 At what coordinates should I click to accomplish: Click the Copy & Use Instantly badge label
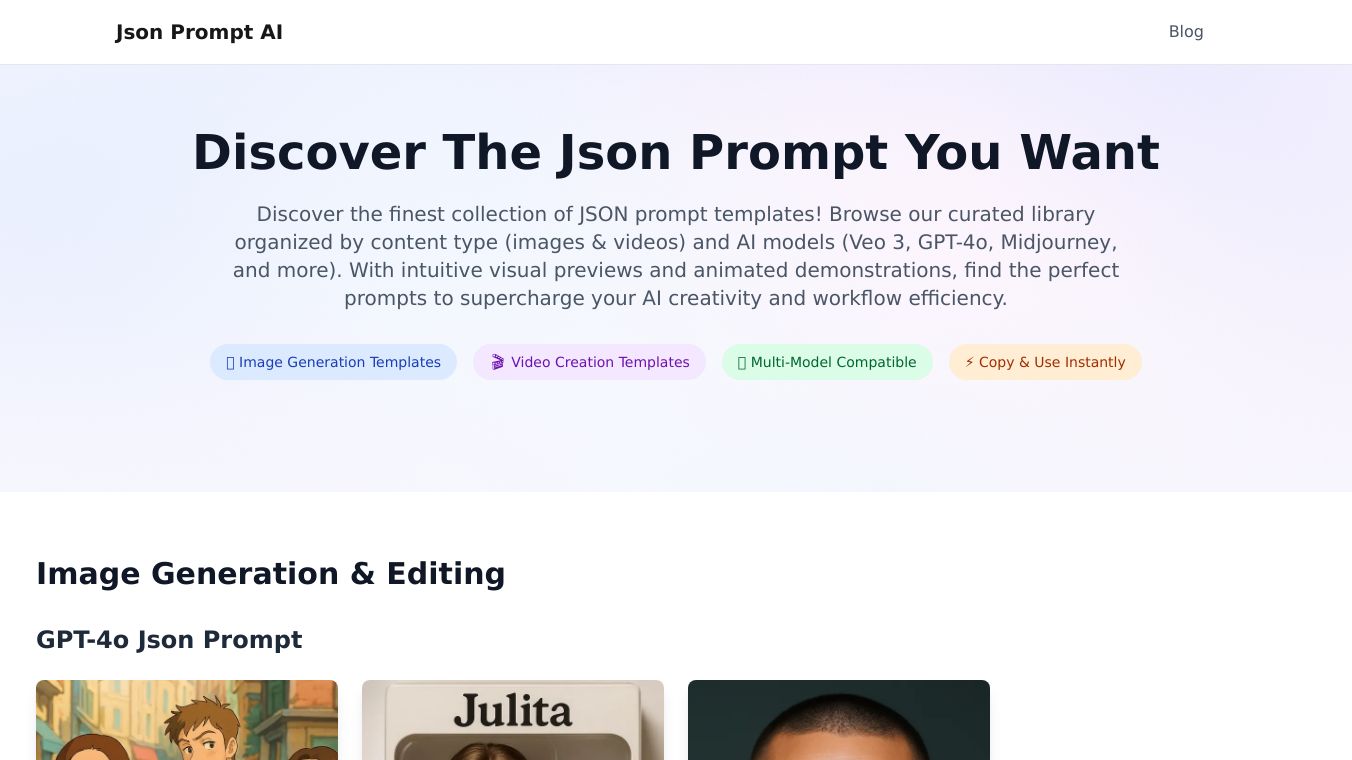pyautogui.click(x=1052, y=362)
